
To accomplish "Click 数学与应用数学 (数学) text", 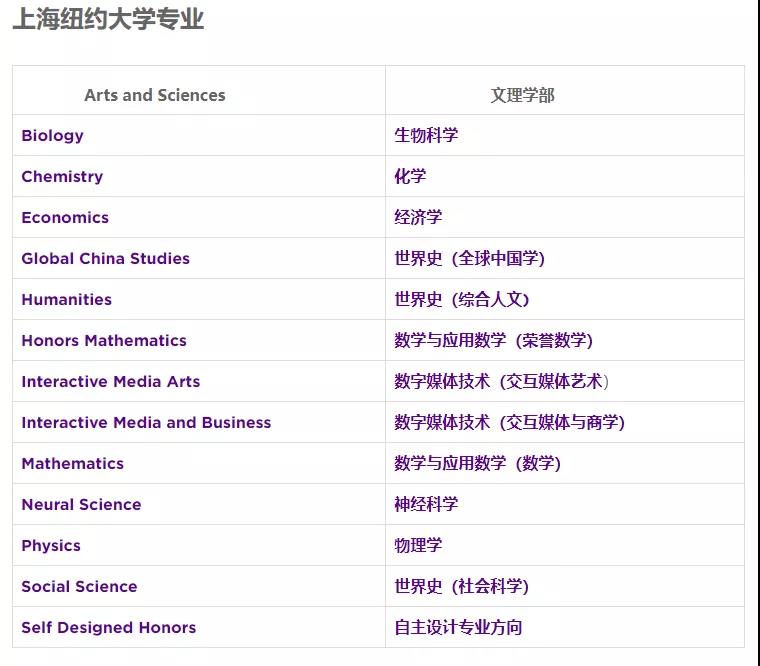I will click(477, 463).
